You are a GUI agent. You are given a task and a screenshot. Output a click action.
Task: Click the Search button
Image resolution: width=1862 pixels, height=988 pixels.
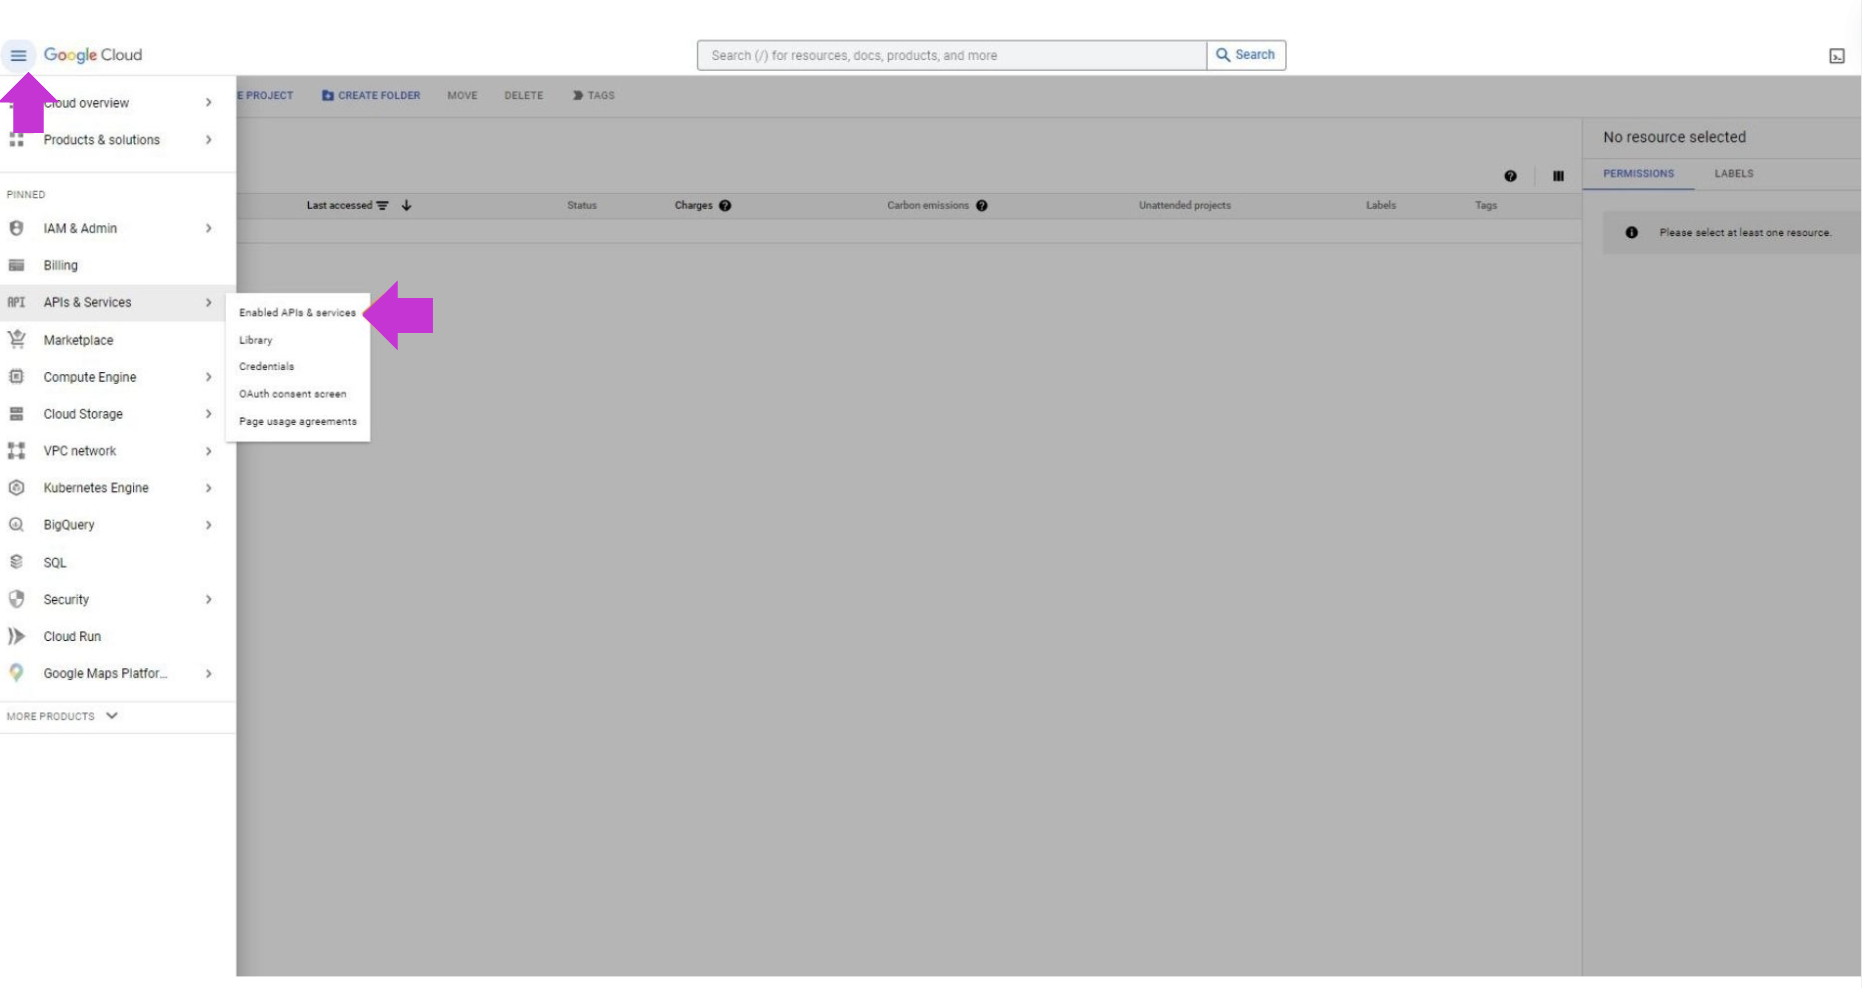[x=1246, y=55]
